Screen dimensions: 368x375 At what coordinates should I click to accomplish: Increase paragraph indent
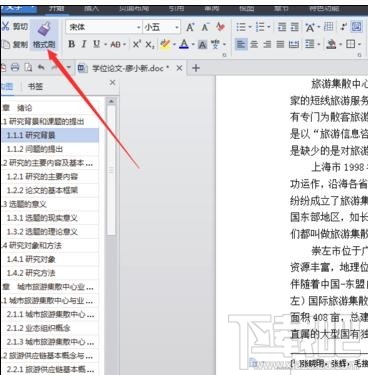tap(295, 27)
